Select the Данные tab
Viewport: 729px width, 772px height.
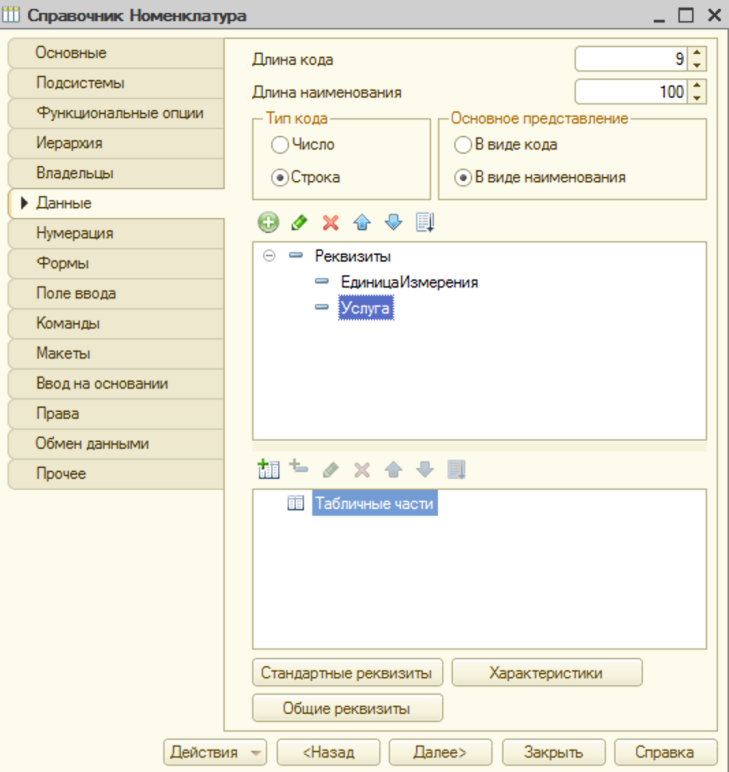[x=116, y=203]
